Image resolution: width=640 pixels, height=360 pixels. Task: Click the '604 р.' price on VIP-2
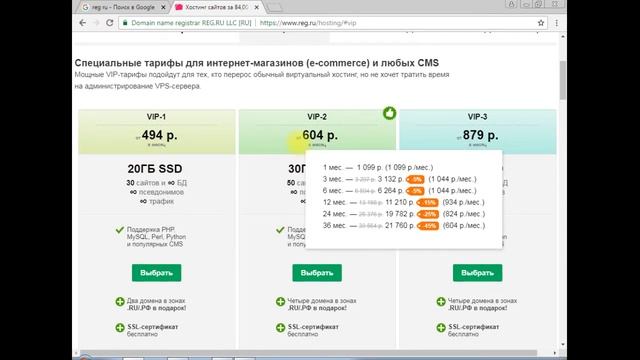[320, 135]
